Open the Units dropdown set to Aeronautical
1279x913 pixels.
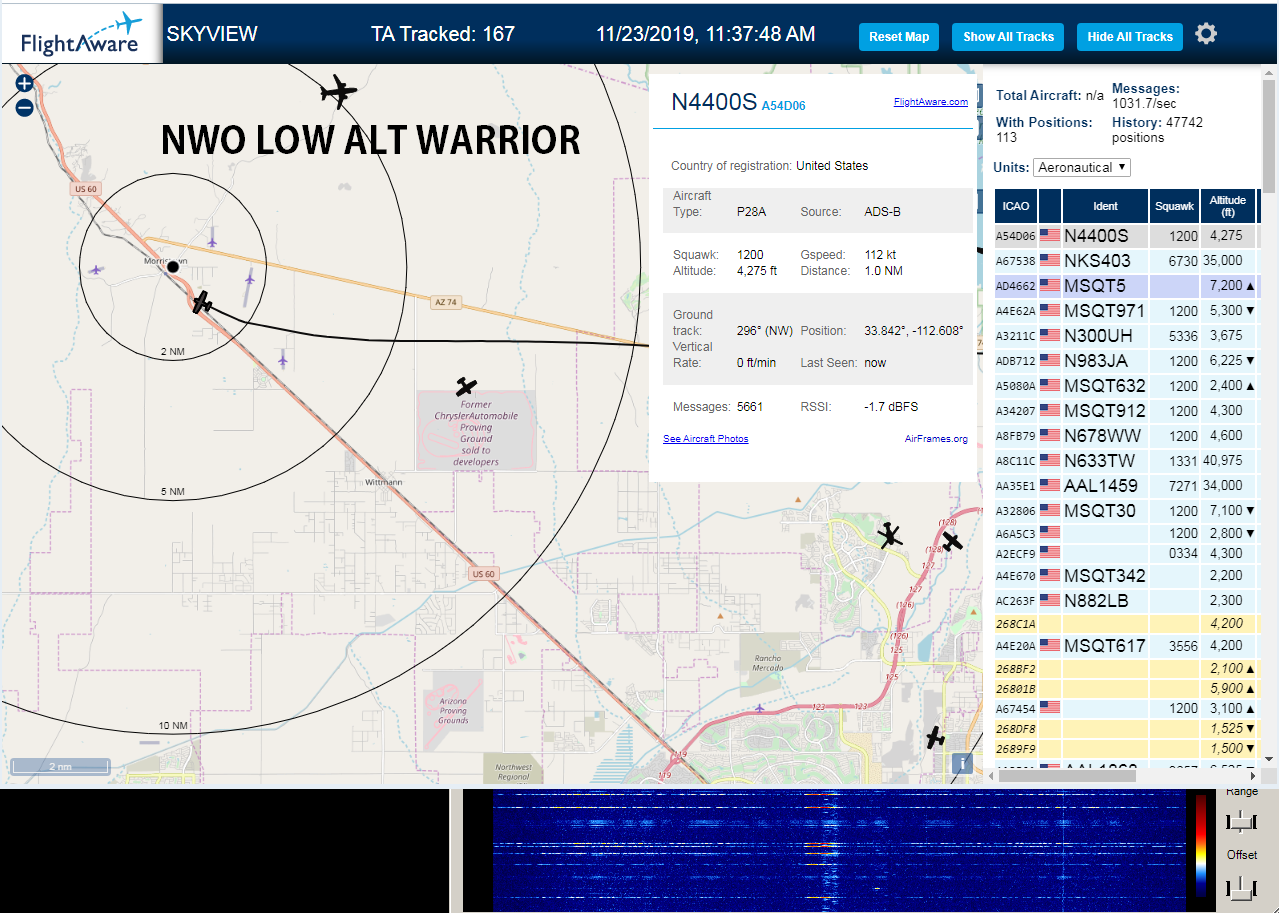[1082, 168]
